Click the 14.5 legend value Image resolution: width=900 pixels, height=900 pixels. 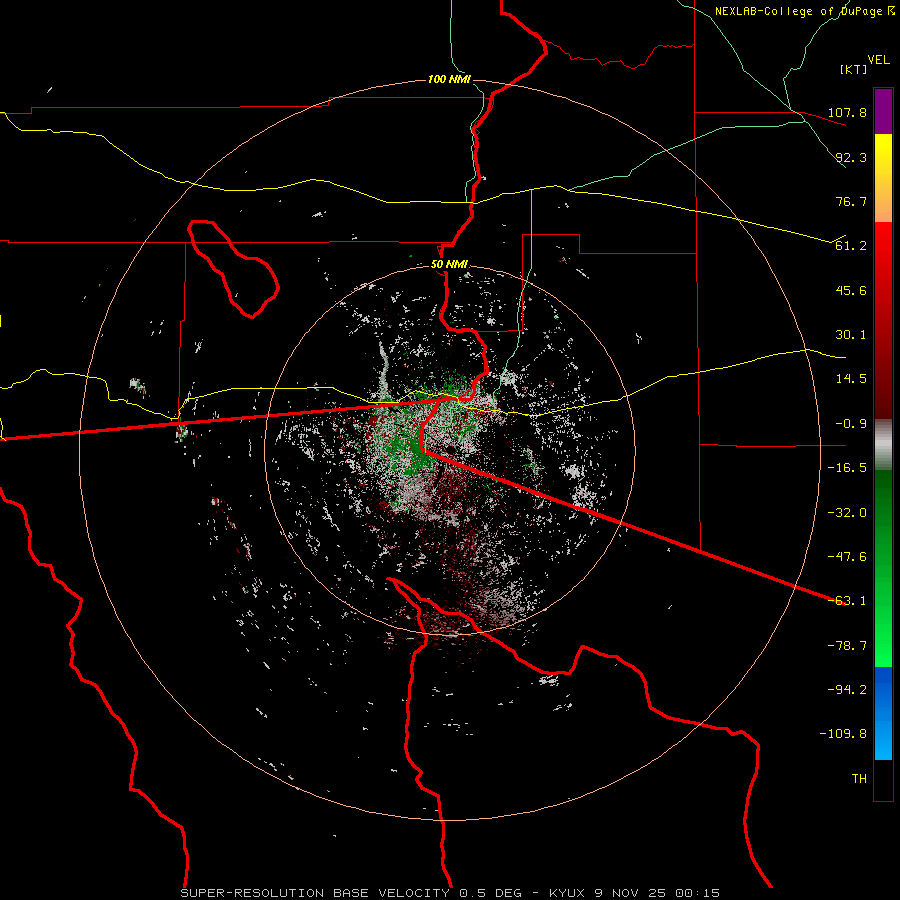point(851,379)
